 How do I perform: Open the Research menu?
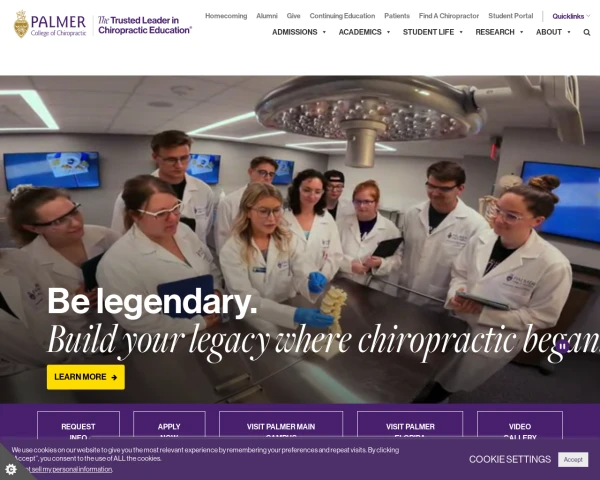point(499,32)
